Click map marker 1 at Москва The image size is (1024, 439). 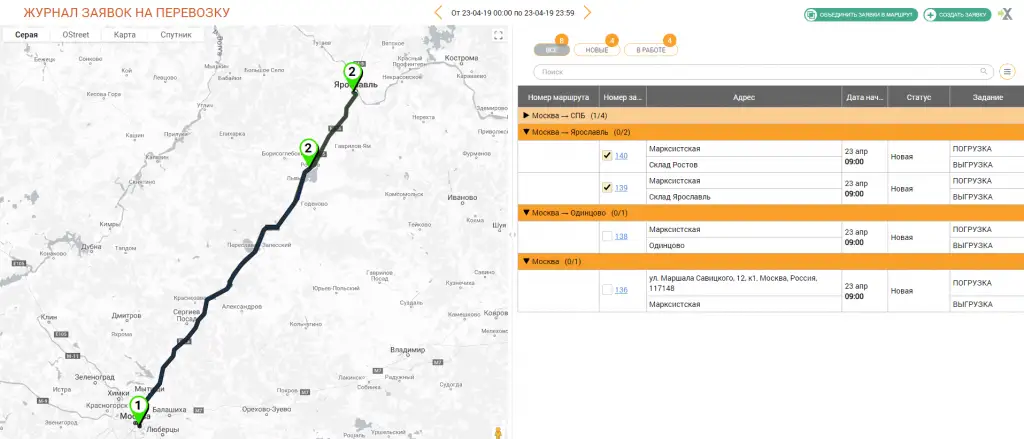click(x=139, y=408)
